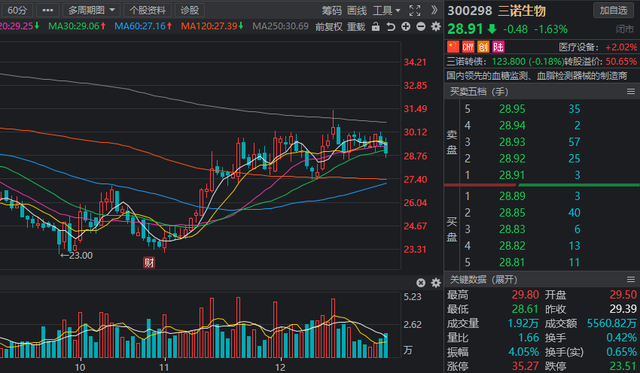
Task: Click the fullscreen expand chart icon
Action: (x=414, y=11)
